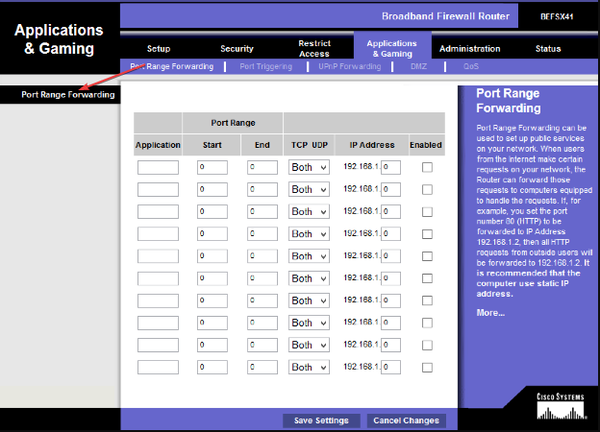Viewport: 600px width, 432px height.
Task: Open the fifth row's protocol dropdown
Action: pyautogui.click(x=309, y=256)
